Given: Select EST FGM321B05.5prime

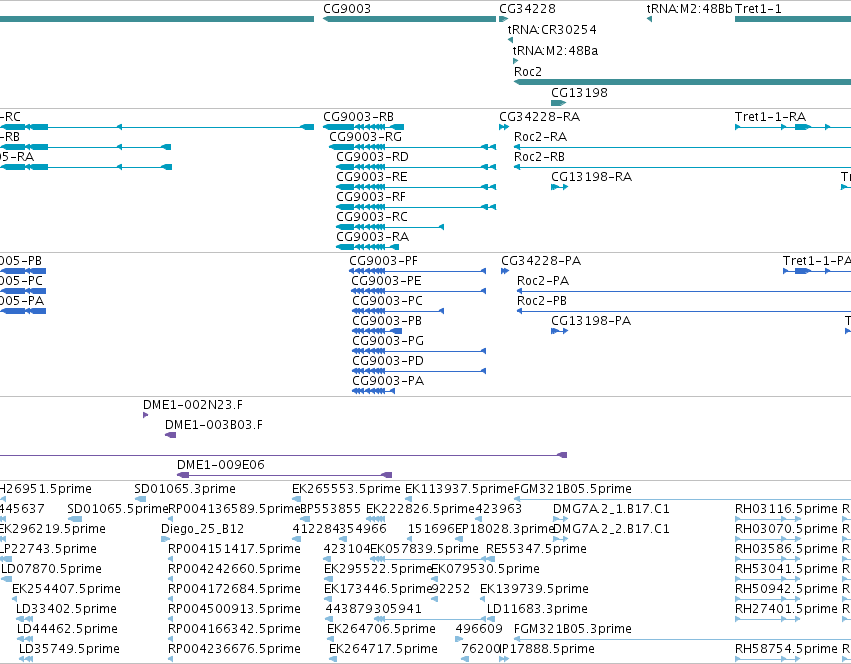Looking at the screenshot, I should coord(573,489).
